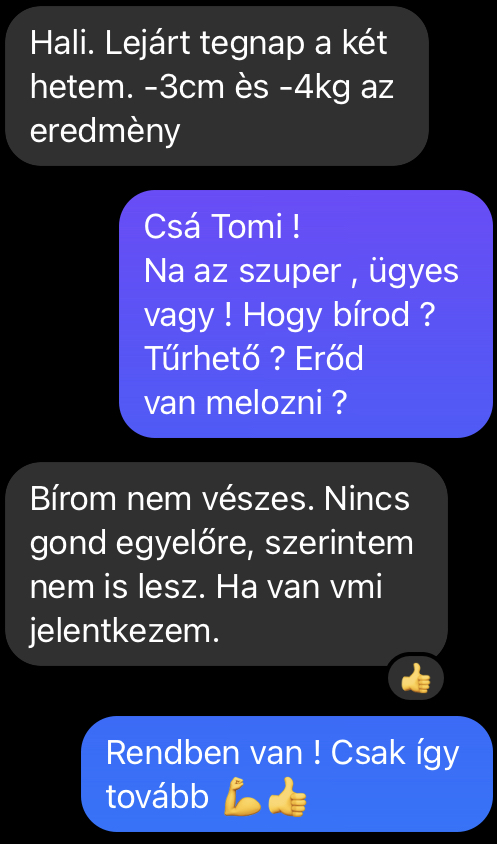Select the message starting with "Hali. Lejárt tegnap"
The height and width of the screenshot is (844, 497).
216,86
